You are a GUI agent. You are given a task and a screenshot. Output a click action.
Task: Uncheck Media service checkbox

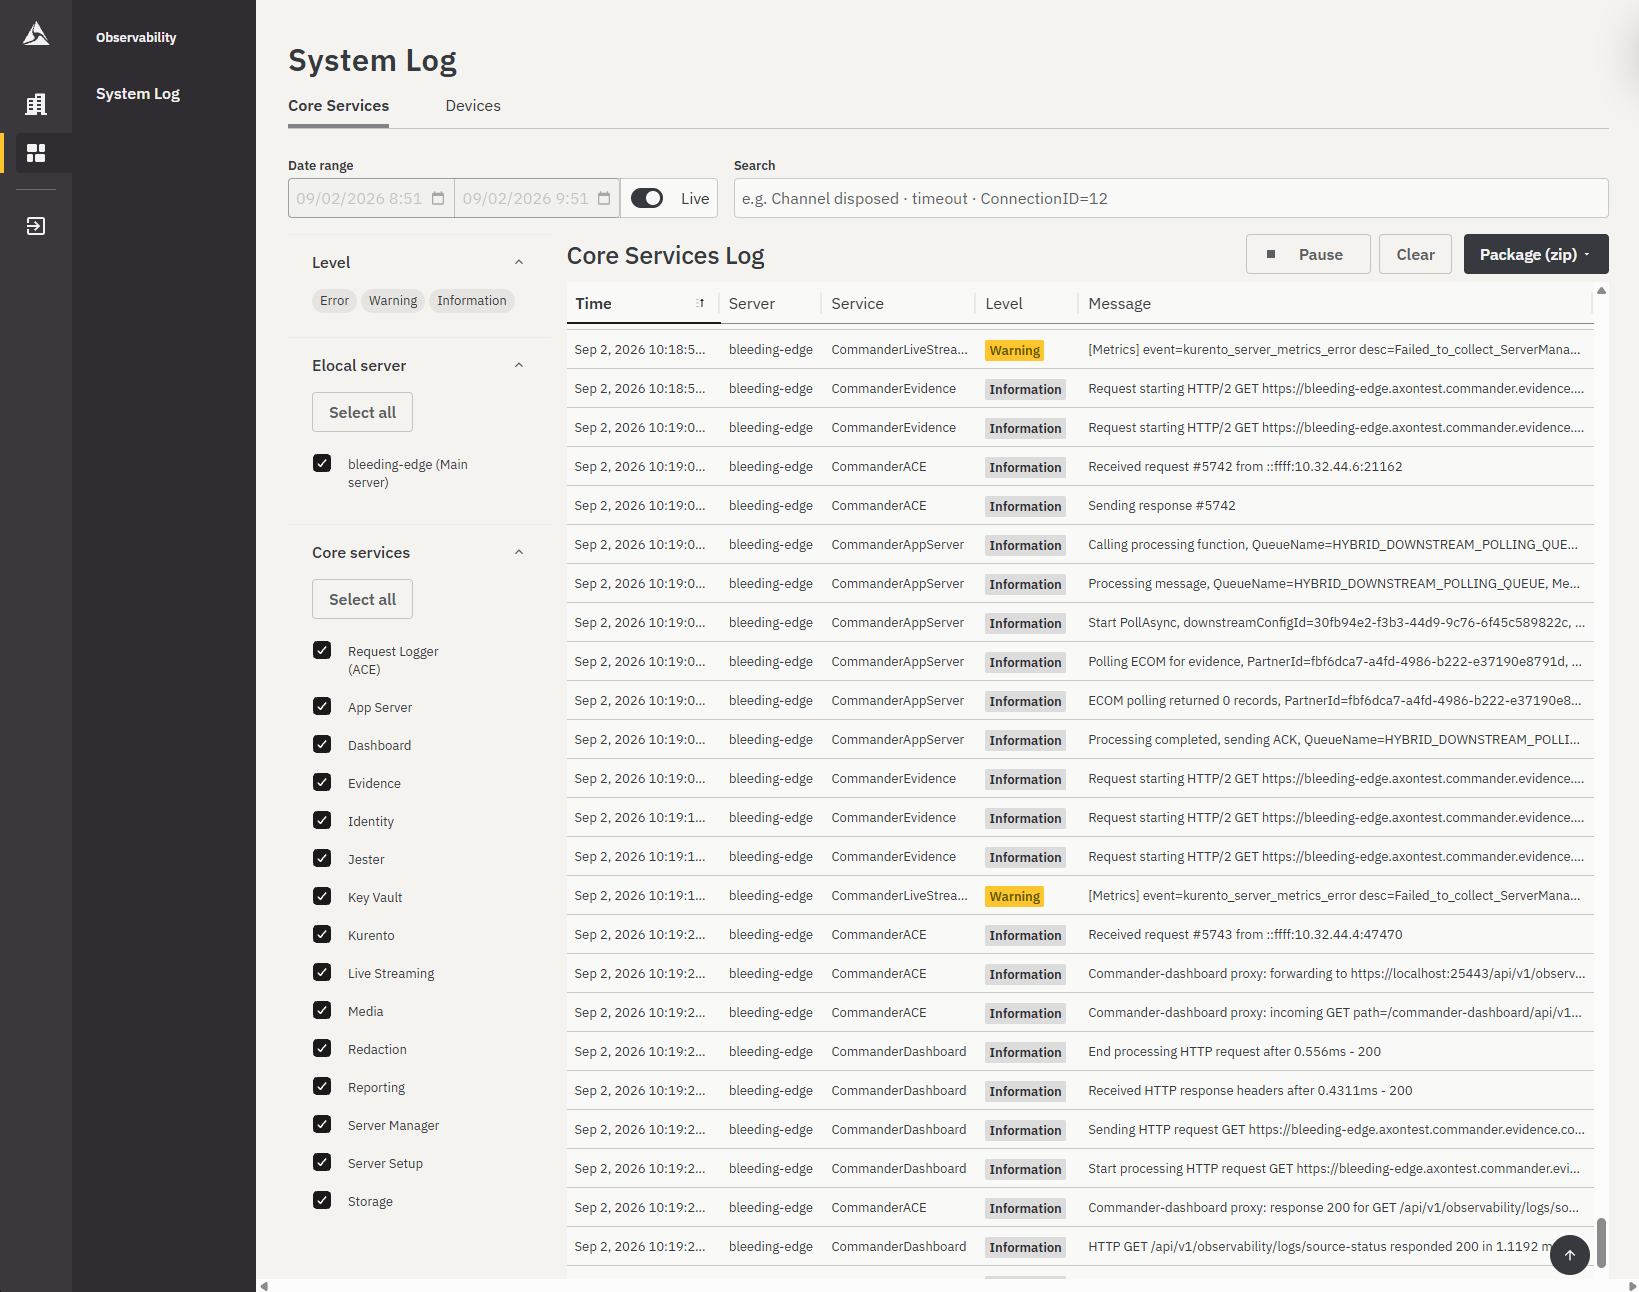(x=322, y=1010)
